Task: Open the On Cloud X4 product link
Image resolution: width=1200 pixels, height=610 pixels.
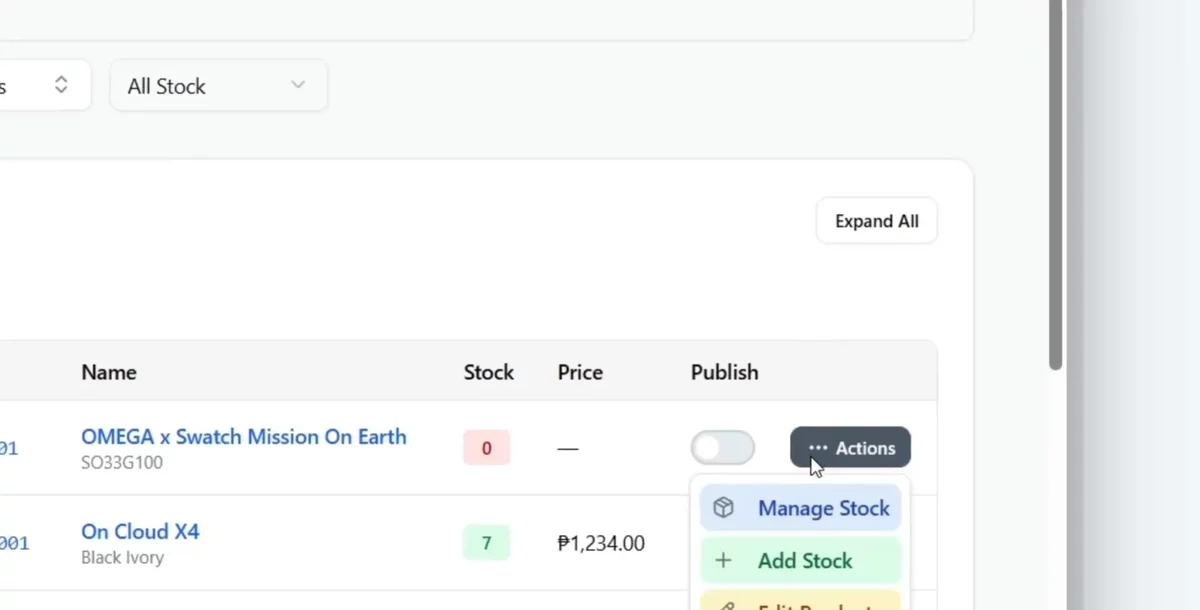Action: point(140,531)
